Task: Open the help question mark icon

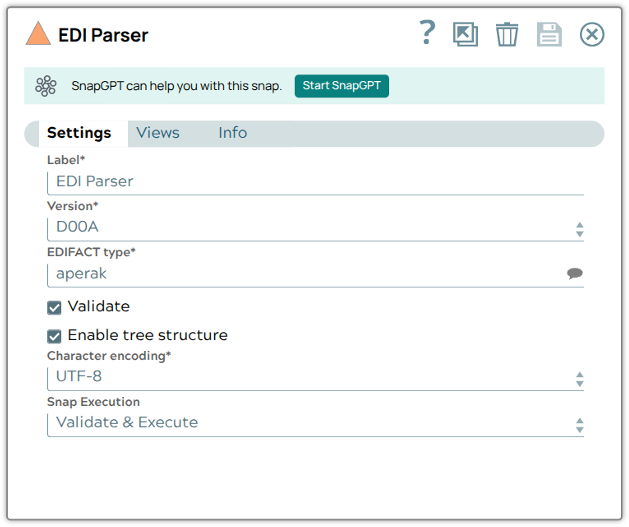Action: click(x=427, y=33)
